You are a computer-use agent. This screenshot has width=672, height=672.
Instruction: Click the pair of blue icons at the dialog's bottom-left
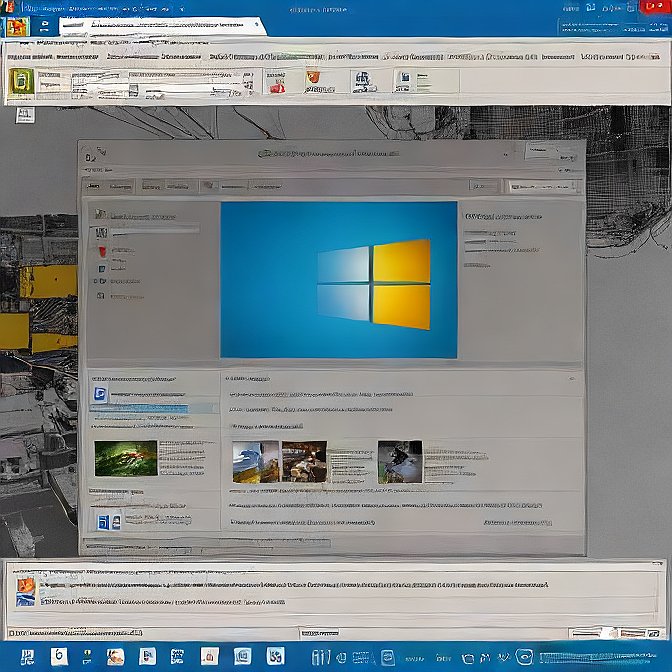(x=109, y=522)
